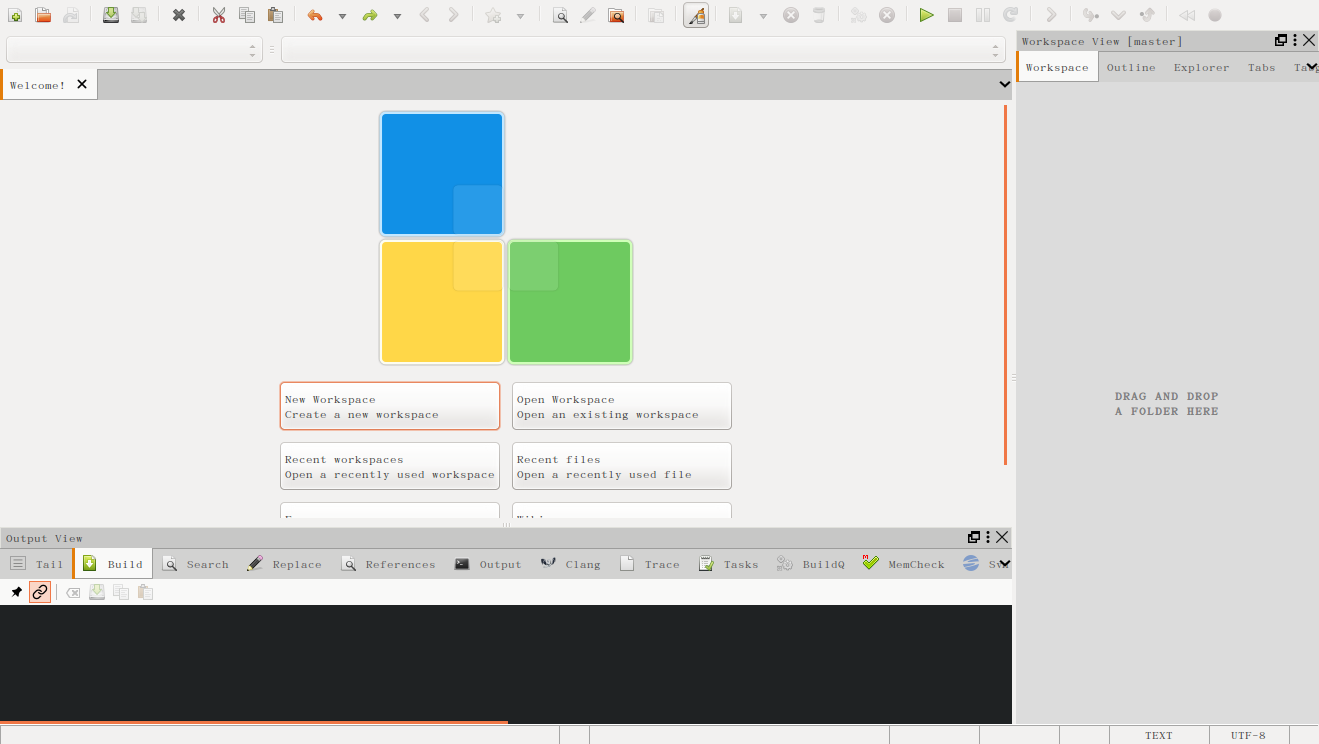Open the Undo history dropdown arrow
Screen dimensions: 1319x744
[342, 16]
